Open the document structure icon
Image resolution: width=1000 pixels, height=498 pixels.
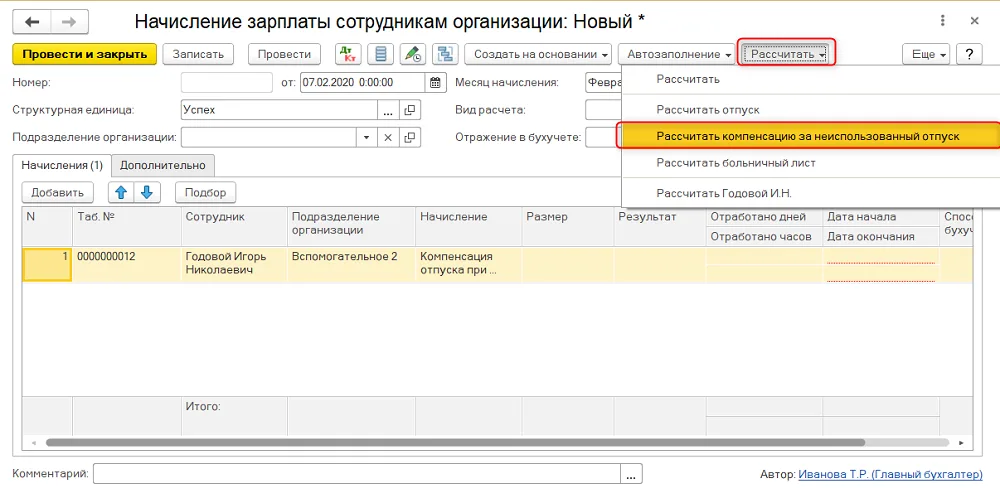[445, 54]
